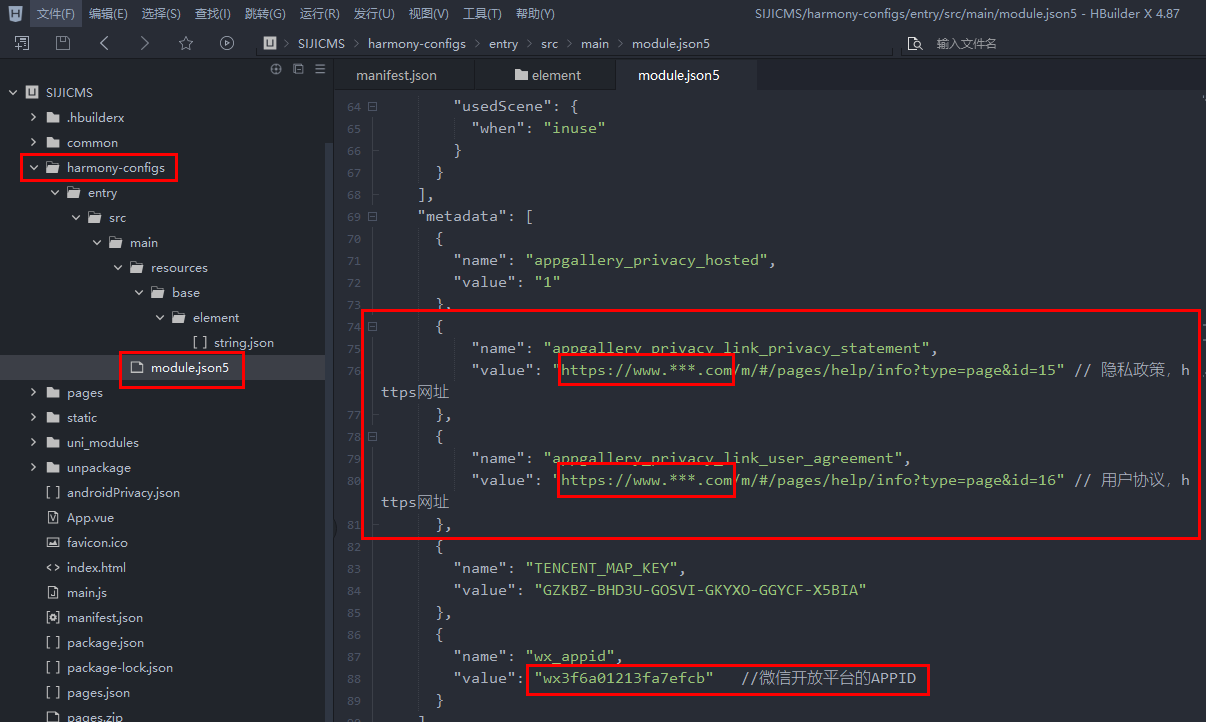This screenshot has height=722, width=1206.
Task: Toggle code fold marker at line 78
Action: pos(372,436)
